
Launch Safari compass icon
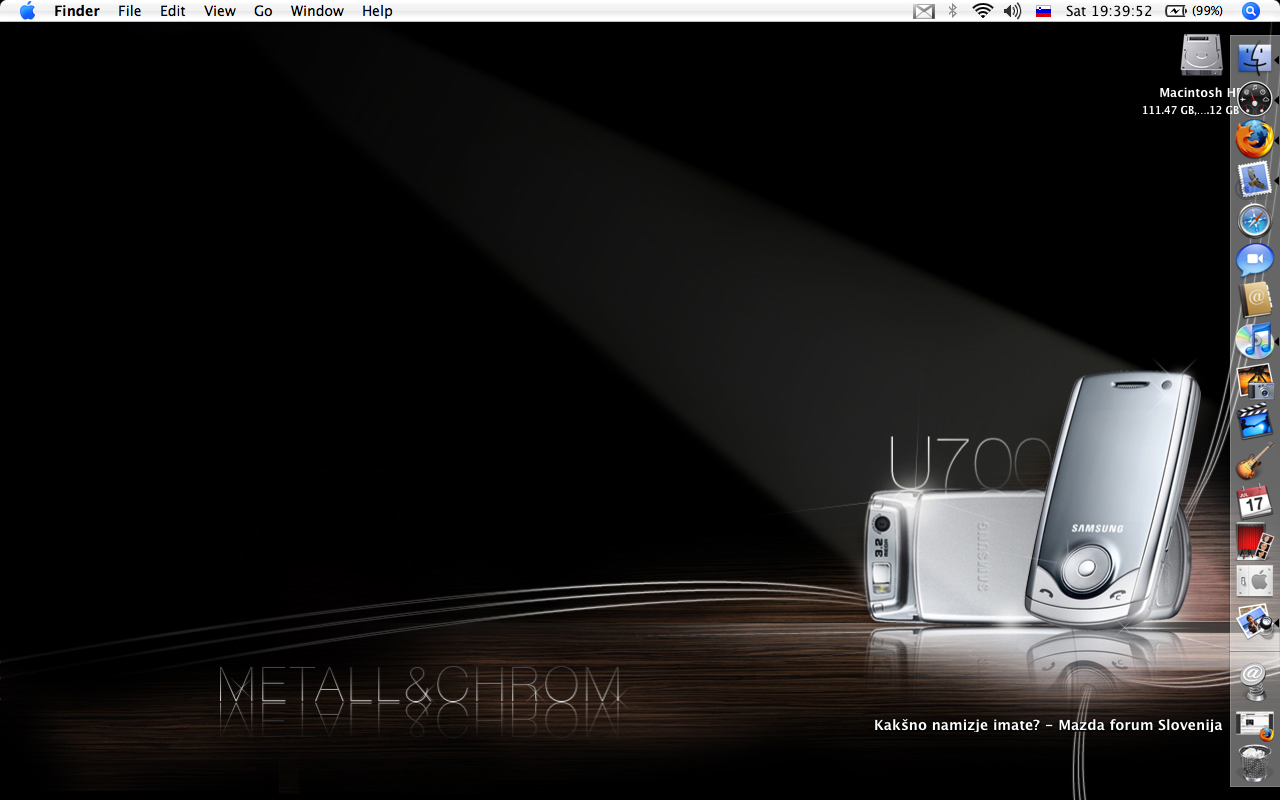pyautogui.click(x=1254, y=221)
